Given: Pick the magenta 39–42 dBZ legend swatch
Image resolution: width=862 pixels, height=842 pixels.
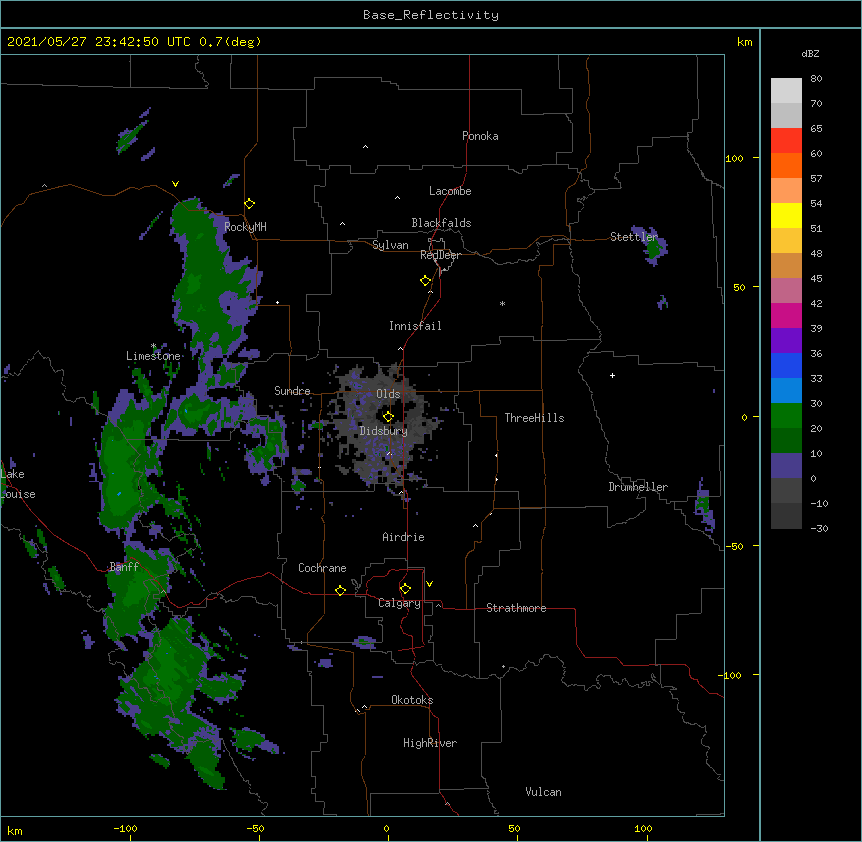Looking at the screenshot, I should click(x=786, y=316).
